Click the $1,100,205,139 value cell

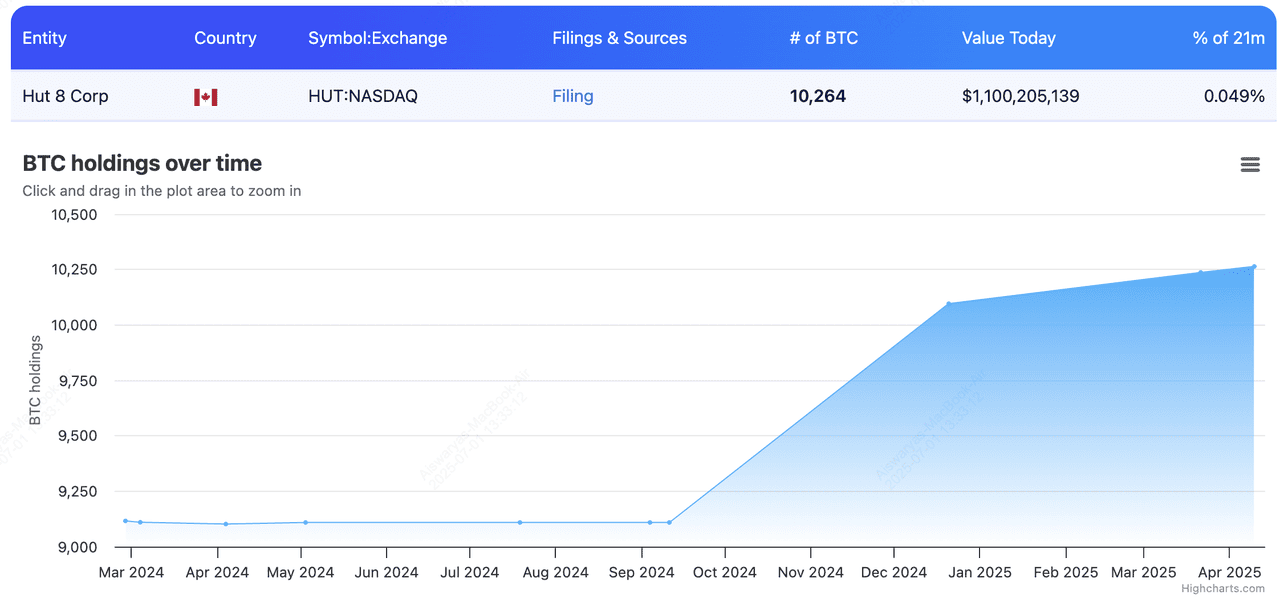coord(1020,96)
